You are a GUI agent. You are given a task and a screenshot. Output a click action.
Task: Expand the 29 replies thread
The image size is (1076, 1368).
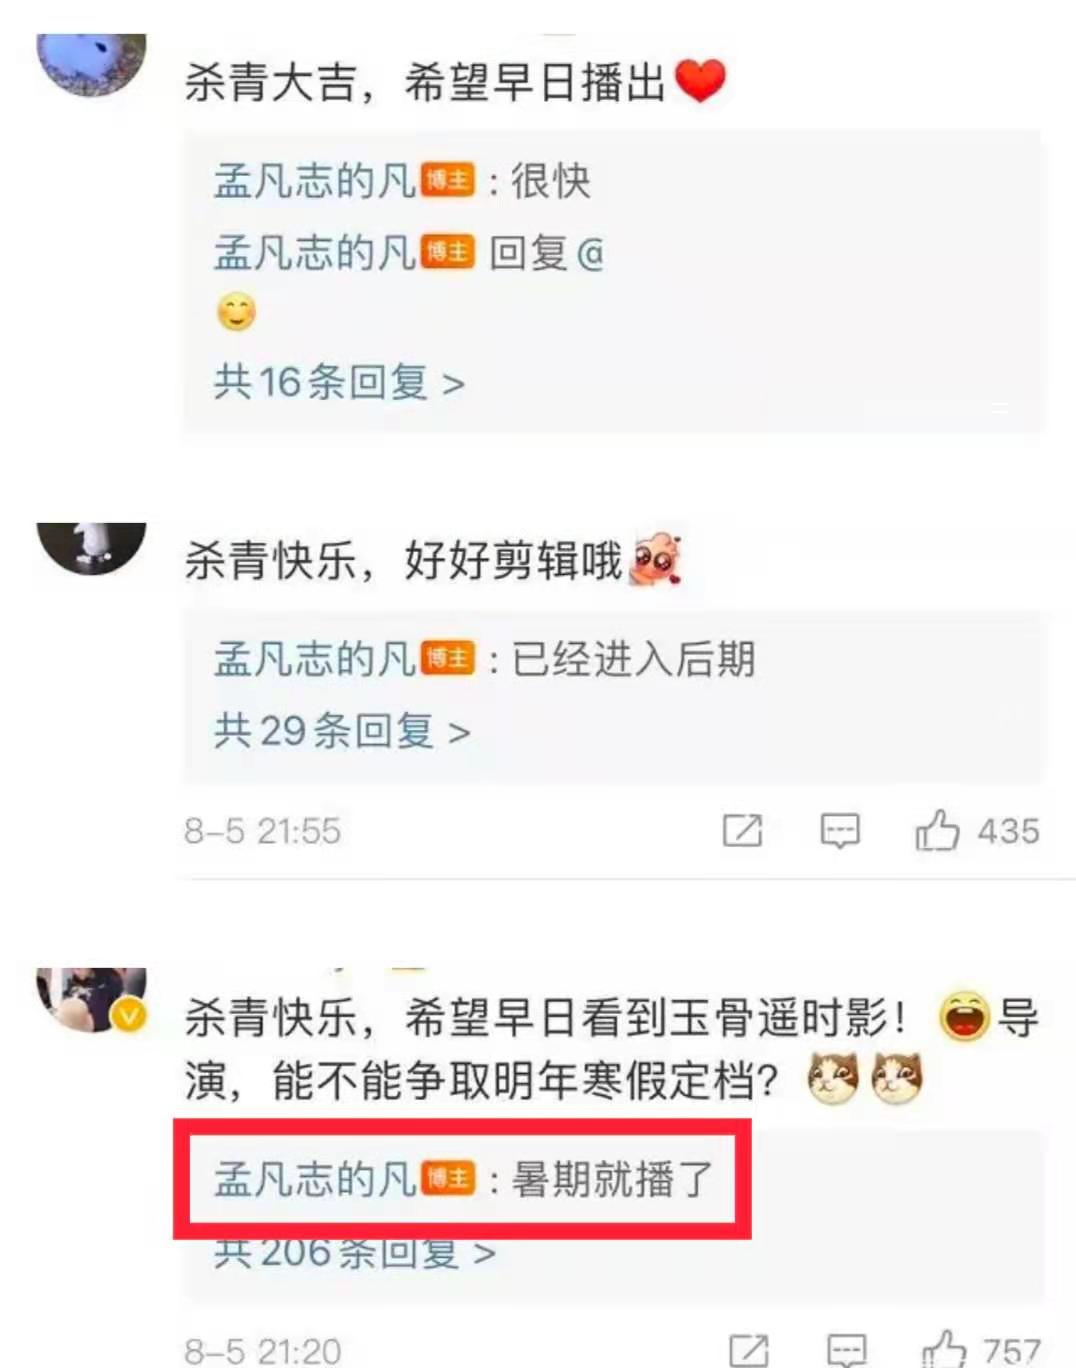(x=342, y=731)
